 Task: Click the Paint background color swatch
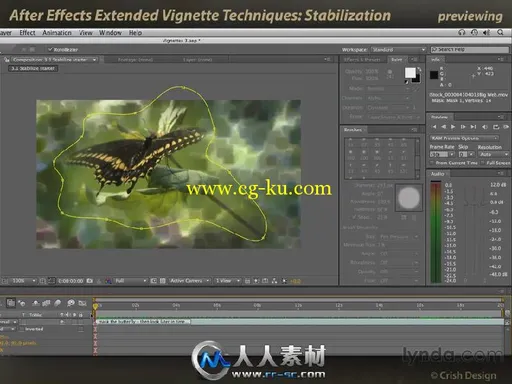pos(416,79)
